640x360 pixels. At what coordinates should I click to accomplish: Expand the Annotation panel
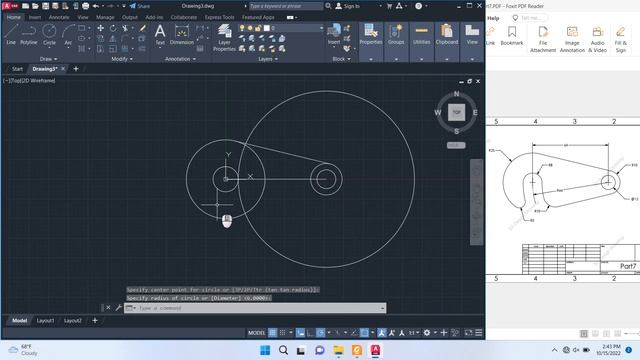180,59
